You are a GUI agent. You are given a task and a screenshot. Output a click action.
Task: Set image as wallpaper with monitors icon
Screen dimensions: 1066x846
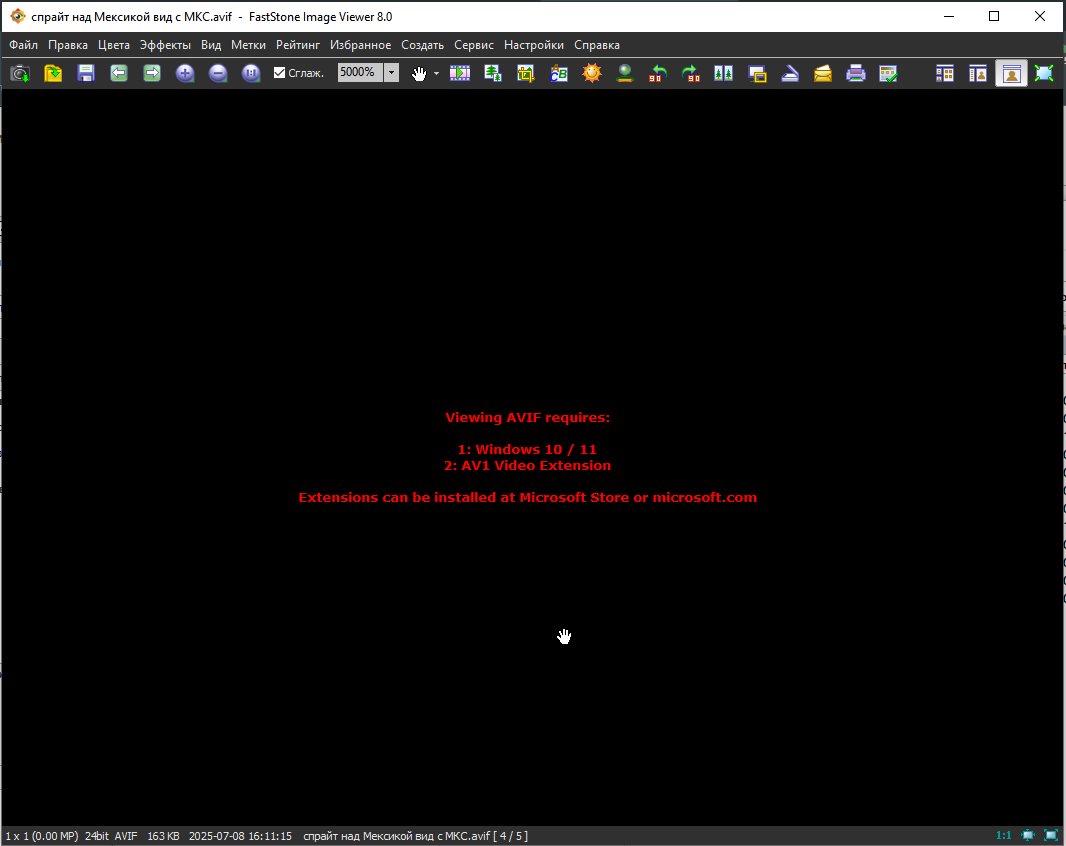pos(757,73)
